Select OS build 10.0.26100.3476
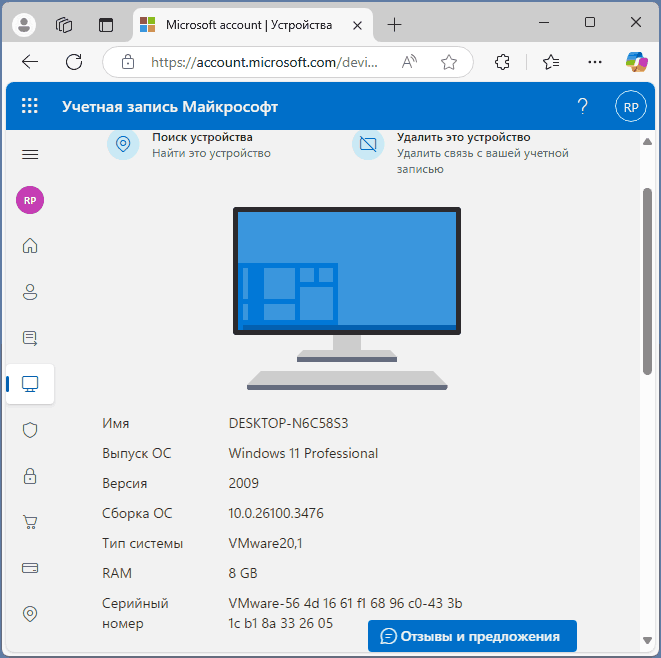661x658 pixels. 276,513
